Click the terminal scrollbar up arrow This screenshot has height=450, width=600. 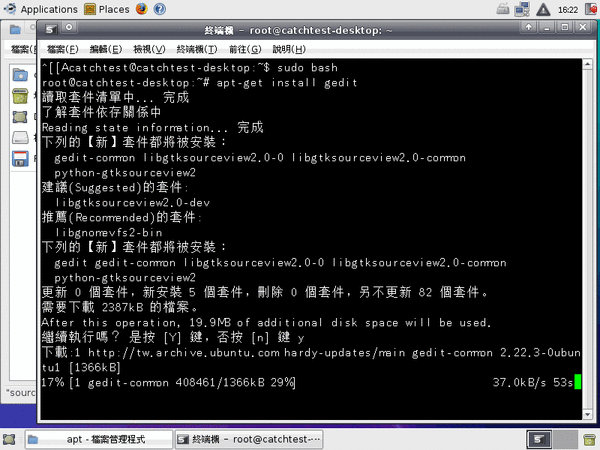click(588, 64)
